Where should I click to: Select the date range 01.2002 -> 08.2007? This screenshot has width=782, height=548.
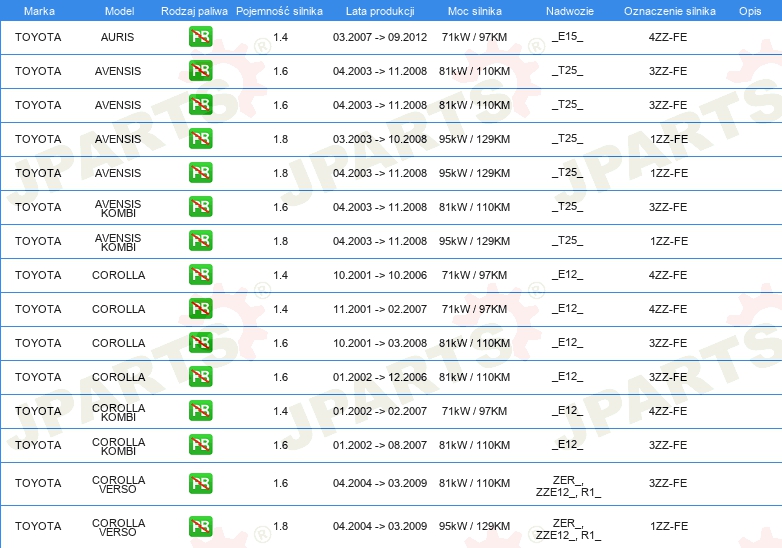(x=380, y=445)
